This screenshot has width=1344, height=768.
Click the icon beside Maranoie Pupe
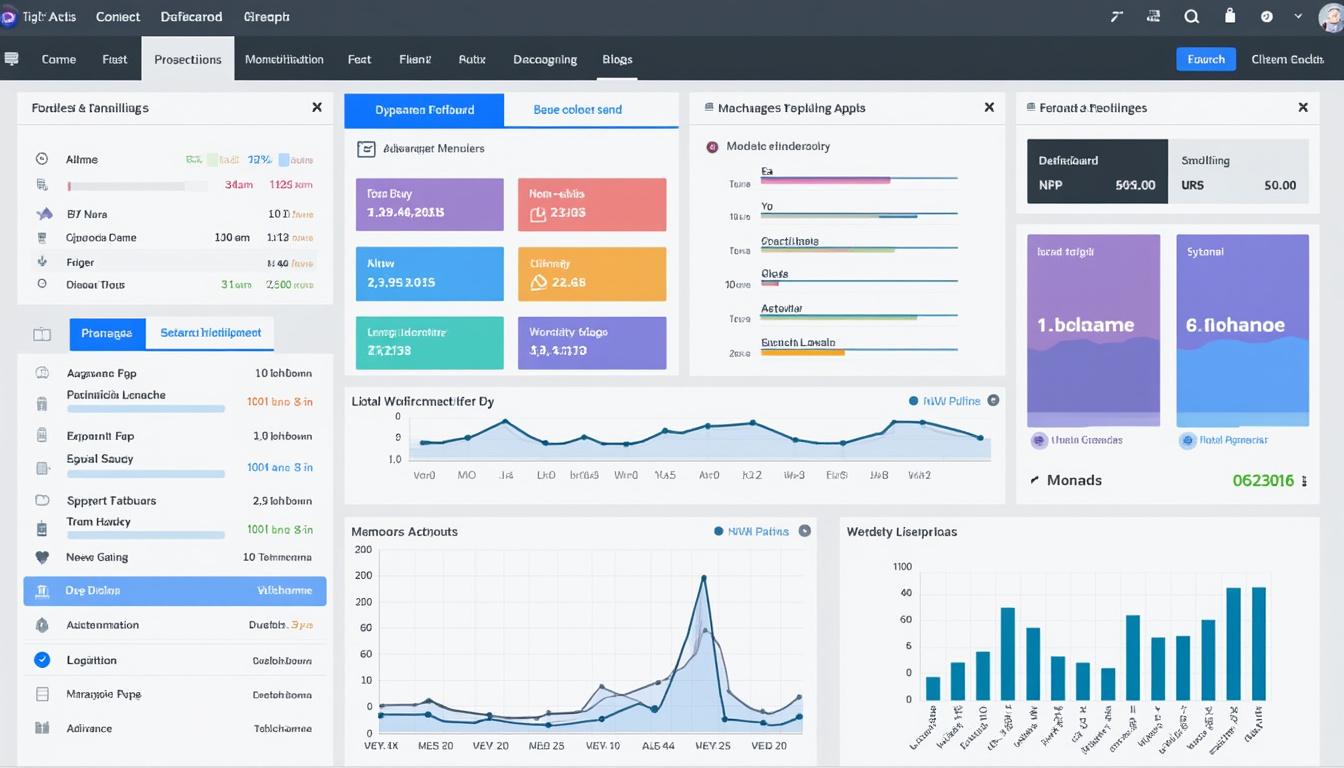click(42, 694)
